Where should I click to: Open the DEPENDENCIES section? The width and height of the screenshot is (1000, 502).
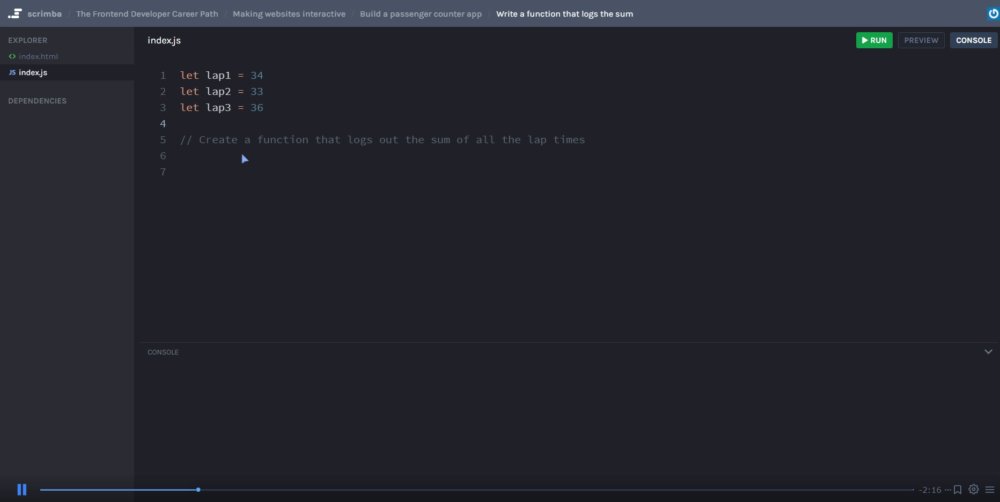click(37, 101)
